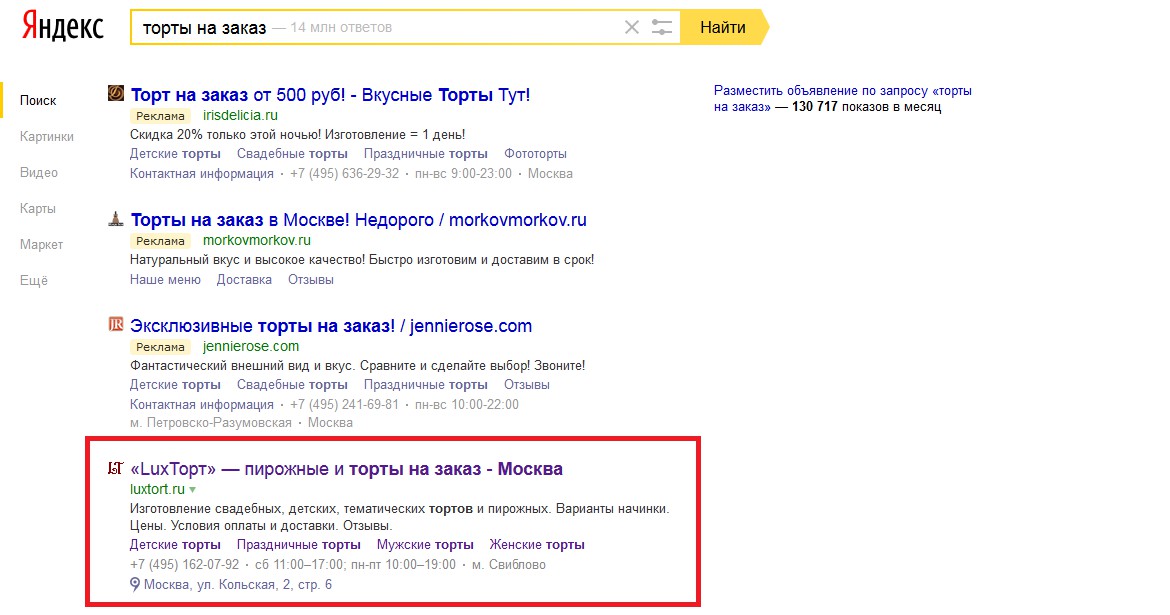Click Разместить объявление по запросу link
This screenshot has height=615, width=1170.
click(x=842, y=99)
